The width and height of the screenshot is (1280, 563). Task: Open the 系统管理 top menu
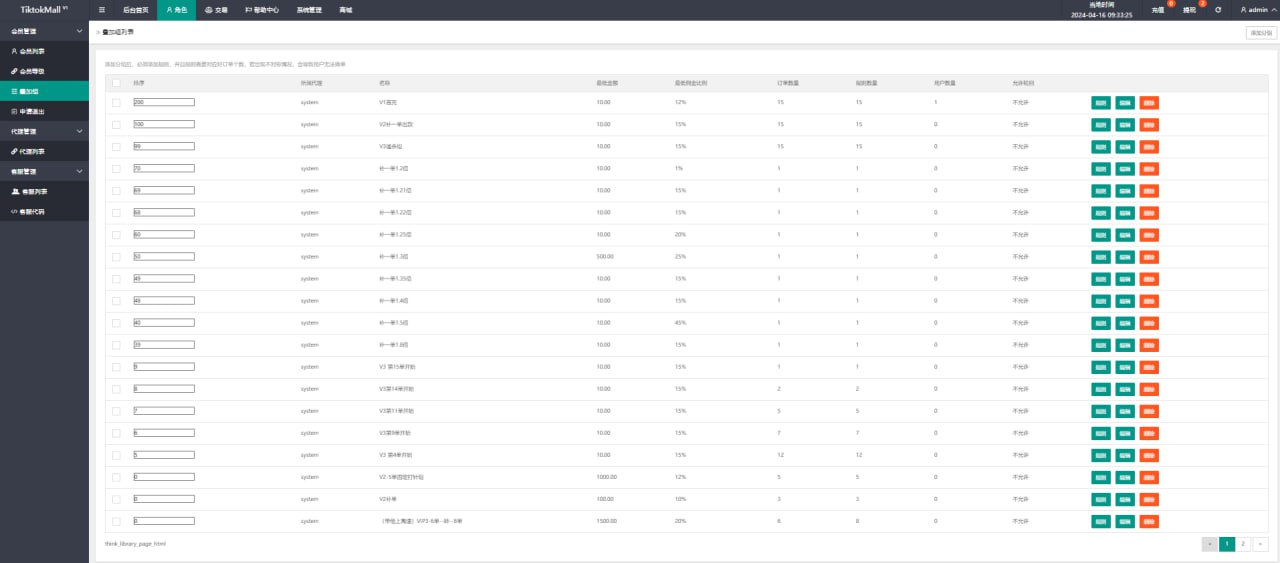[x=309, y=10]
